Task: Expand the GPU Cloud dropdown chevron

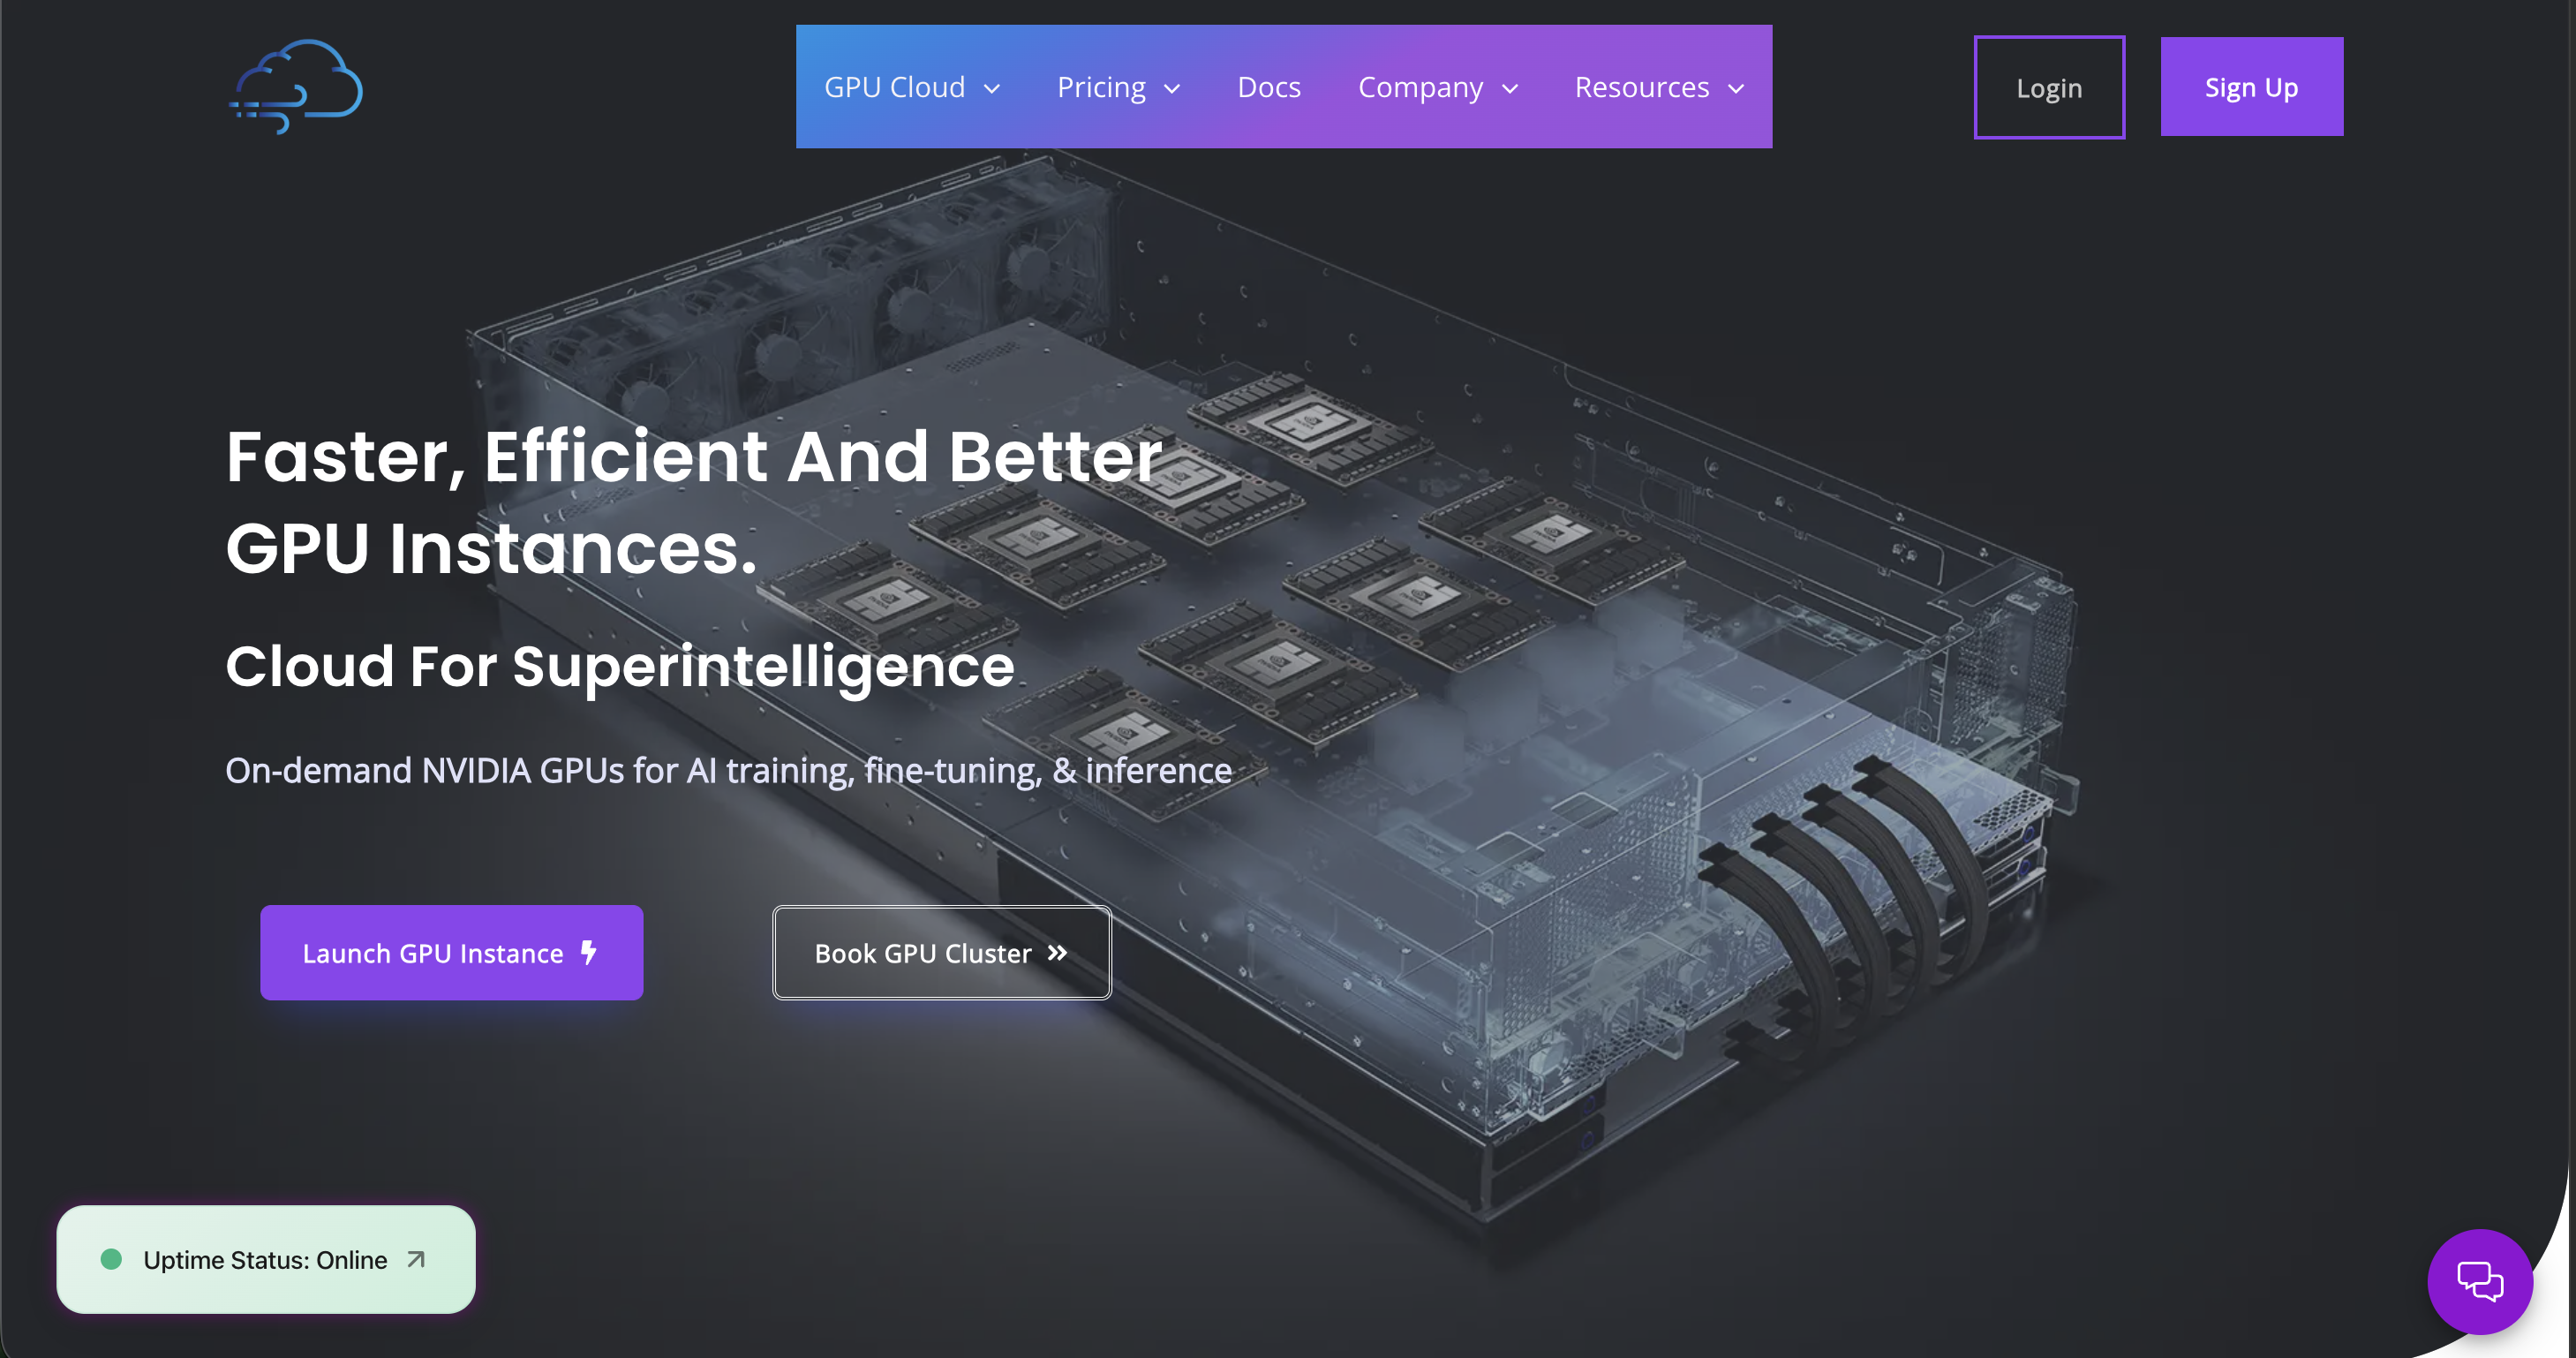Action: (992, 89)
